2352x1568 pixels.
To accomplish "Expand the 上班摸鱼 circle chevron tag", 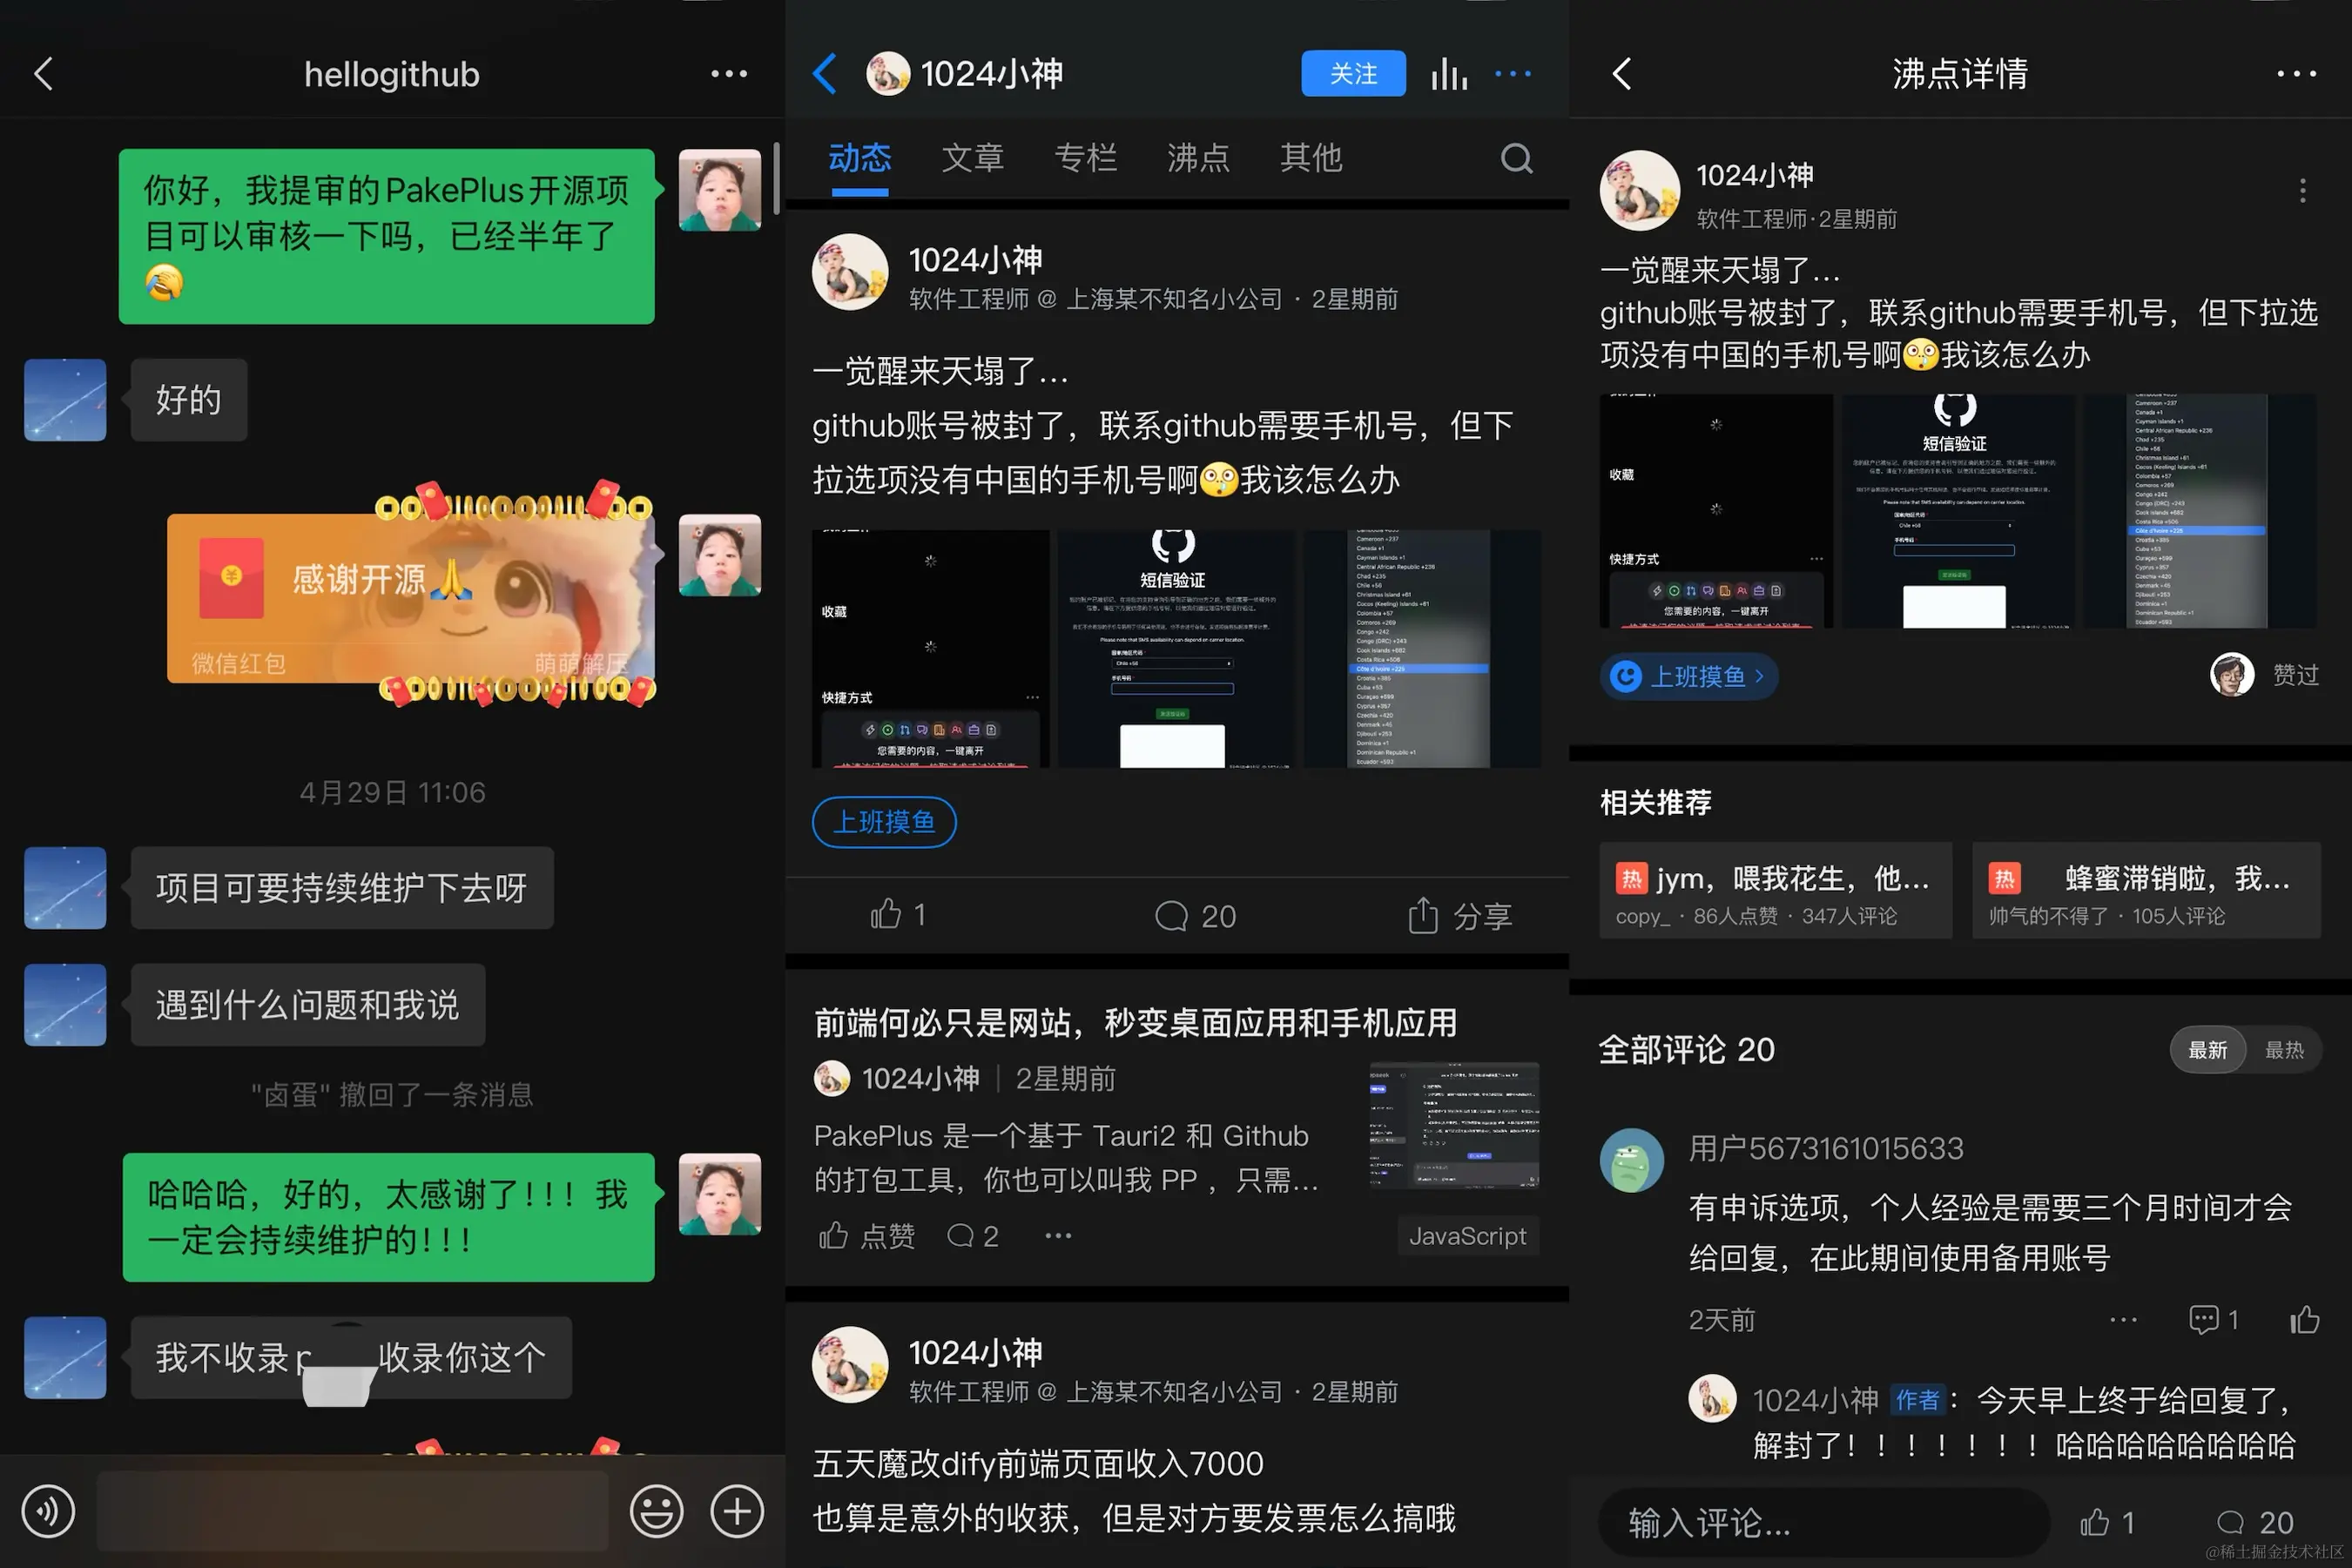I will (x=1689, y=677).
